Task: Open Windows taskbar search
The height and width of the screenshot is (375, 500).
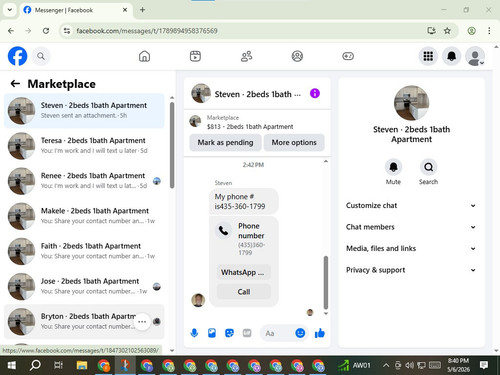Action: tap(35, 365)
